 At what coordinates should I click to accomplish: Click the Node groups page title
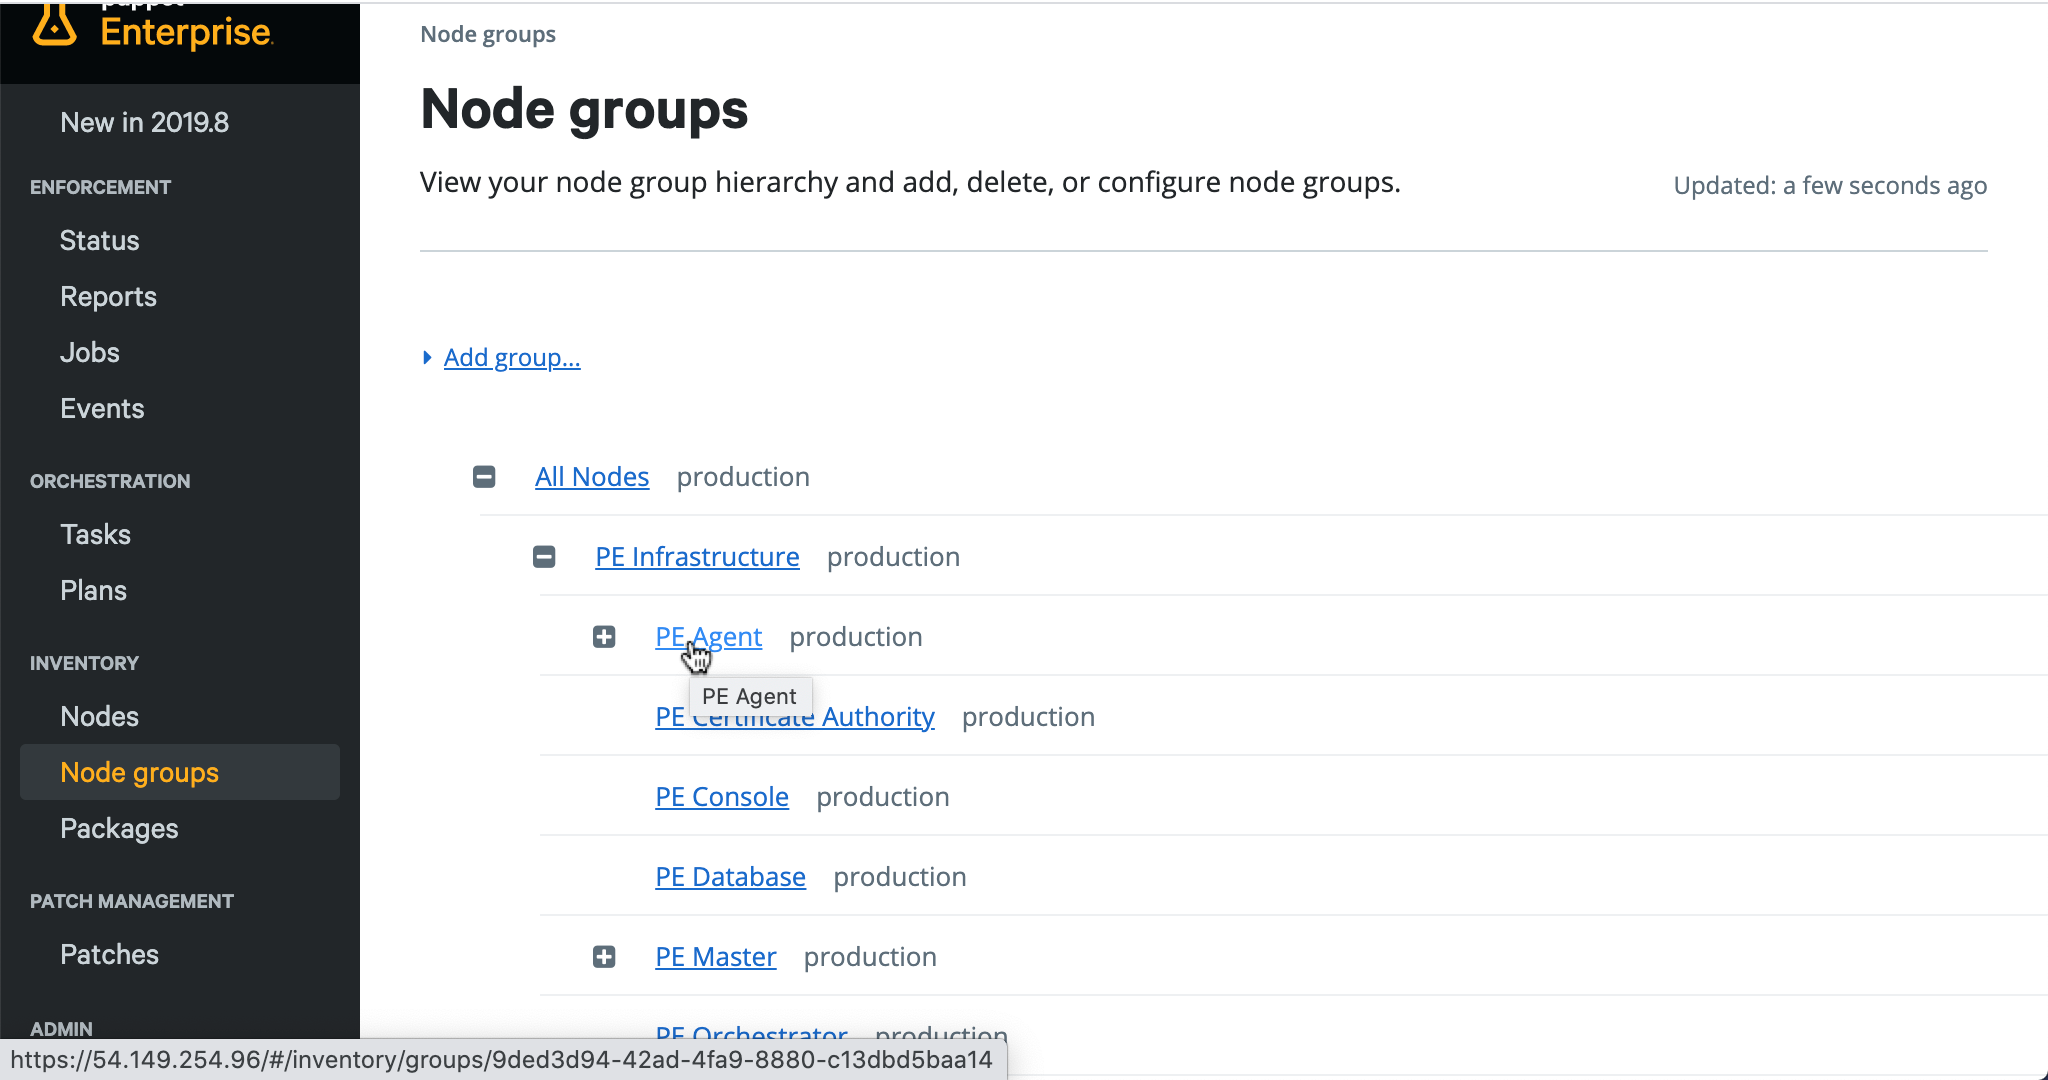(584, 109)
